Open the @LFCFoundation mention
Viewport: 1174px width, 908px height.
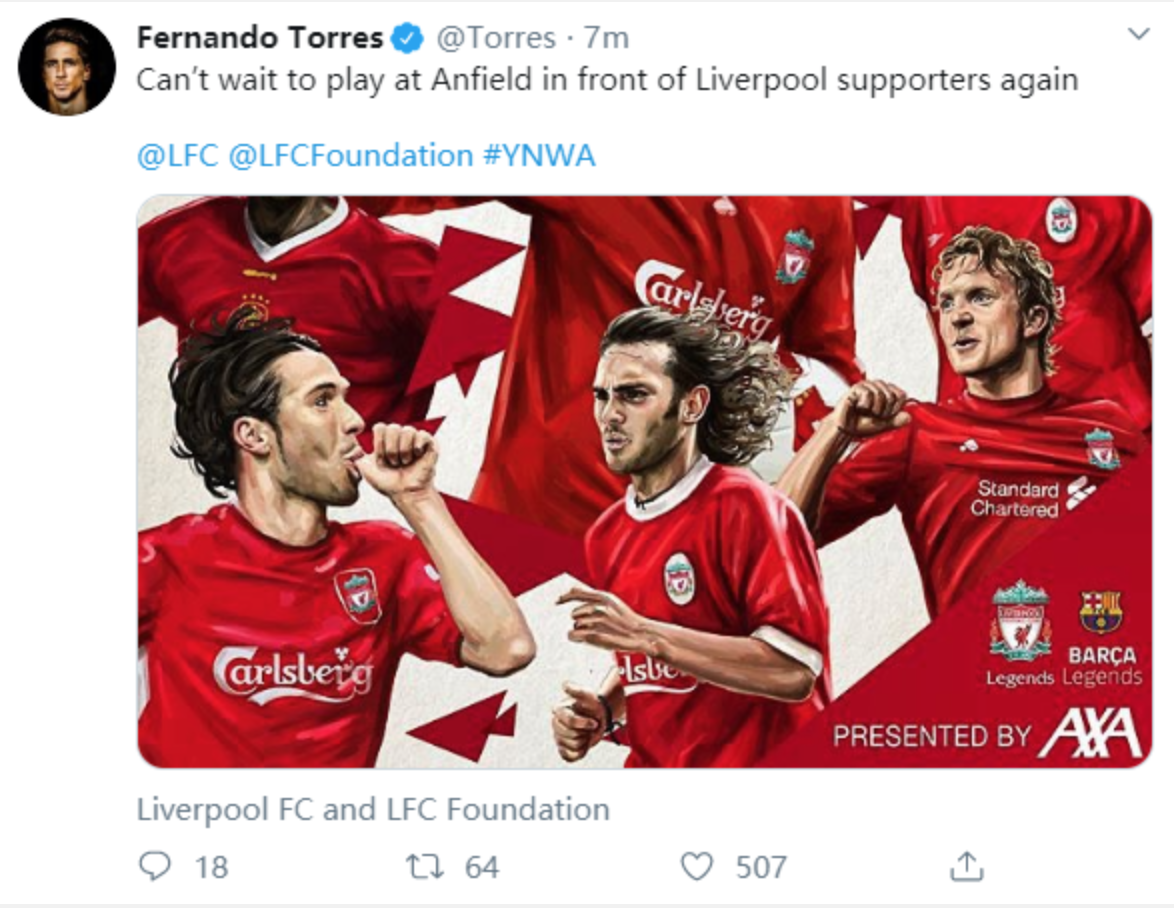351,155
